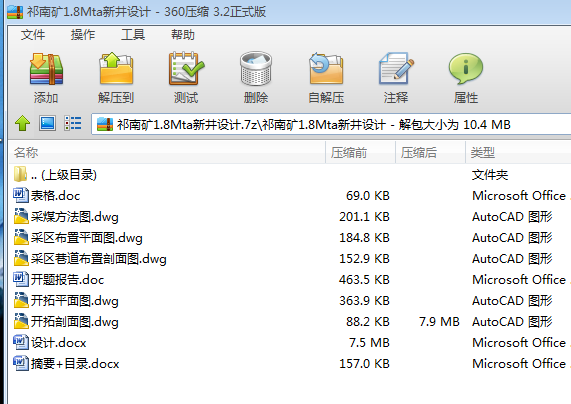Click DWG icon of 开拓剖面图.dwg
This screenshot has height=404, width=571.
21,321
